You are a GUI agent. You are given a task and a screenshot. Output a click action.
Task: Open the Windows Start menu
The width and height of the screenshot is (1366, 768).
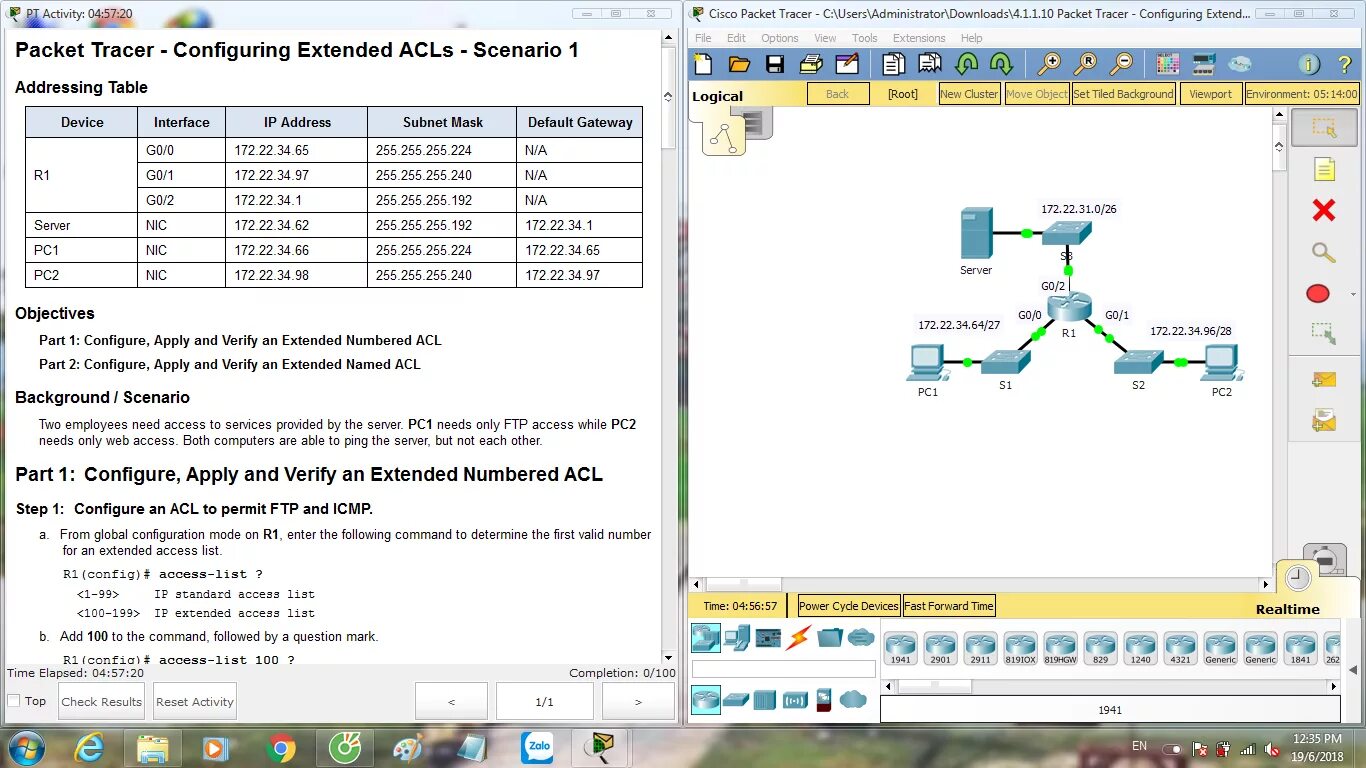click(25, 747)
